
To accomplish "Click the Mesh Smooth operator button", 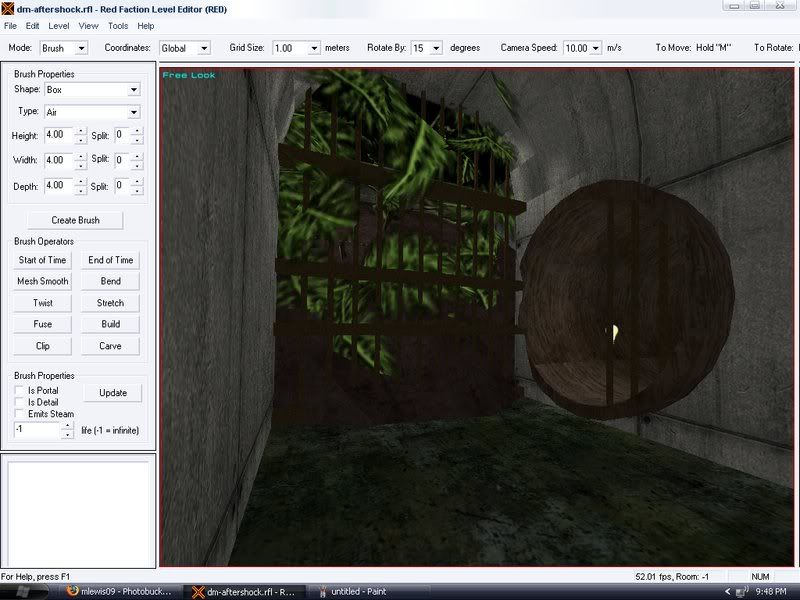I will coord(42,282).
